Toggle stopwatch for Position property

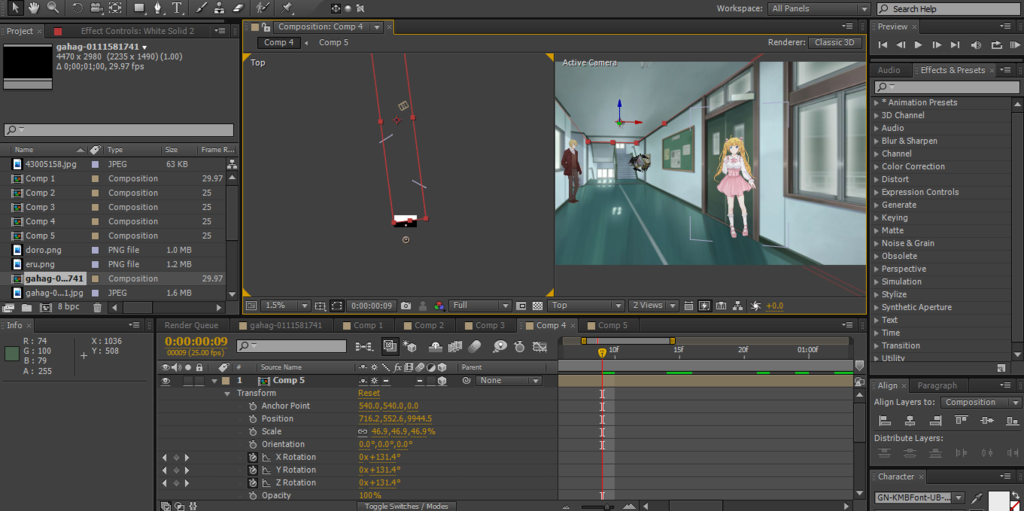click(x=252, y=419)
